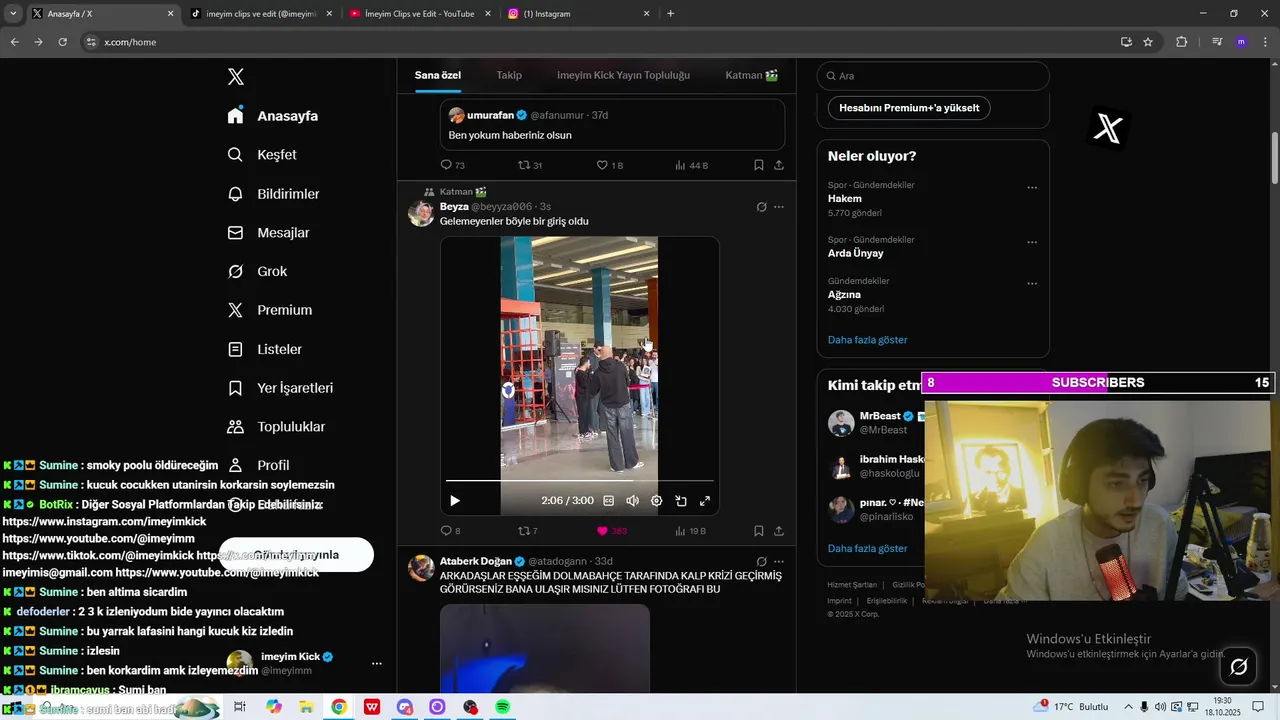The width and height of the screenshot is (1280, 720).
Task: Unlike Beyza's post with 383 likes
Action: (x=602, y=531)
